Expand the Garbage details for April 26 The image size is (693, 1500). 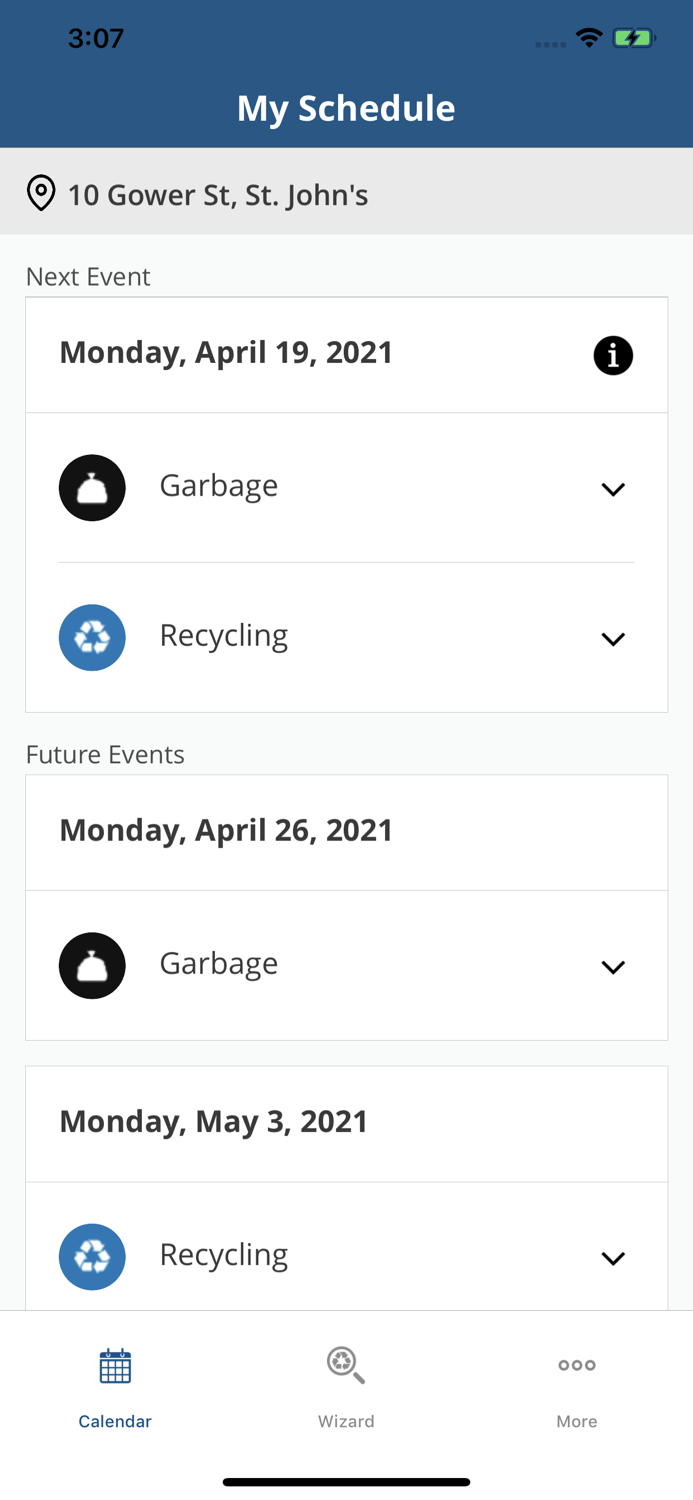pyautogui.click(x=615, y=965)
